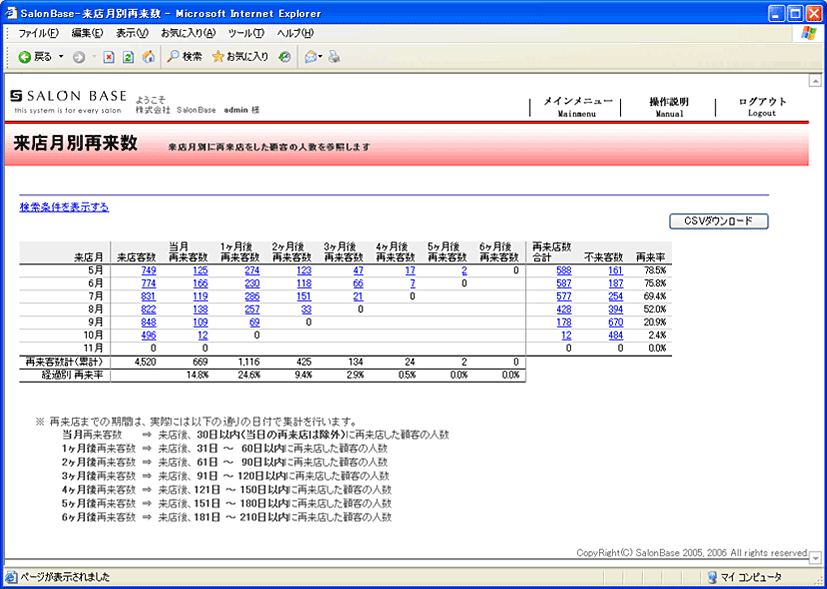Click the 230 link in 6月 row
827x589 pixels.
coord(252,284)
